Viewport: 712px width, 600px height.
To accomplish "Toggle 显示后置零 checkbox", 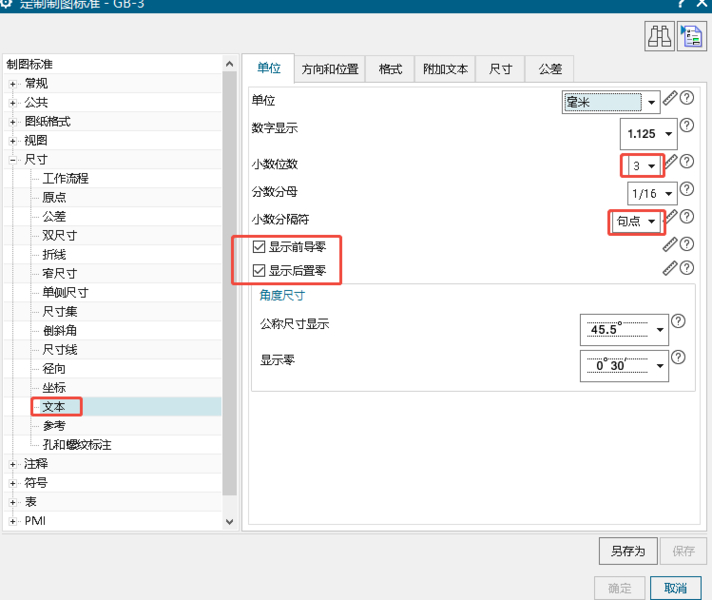I will (259, 271).
